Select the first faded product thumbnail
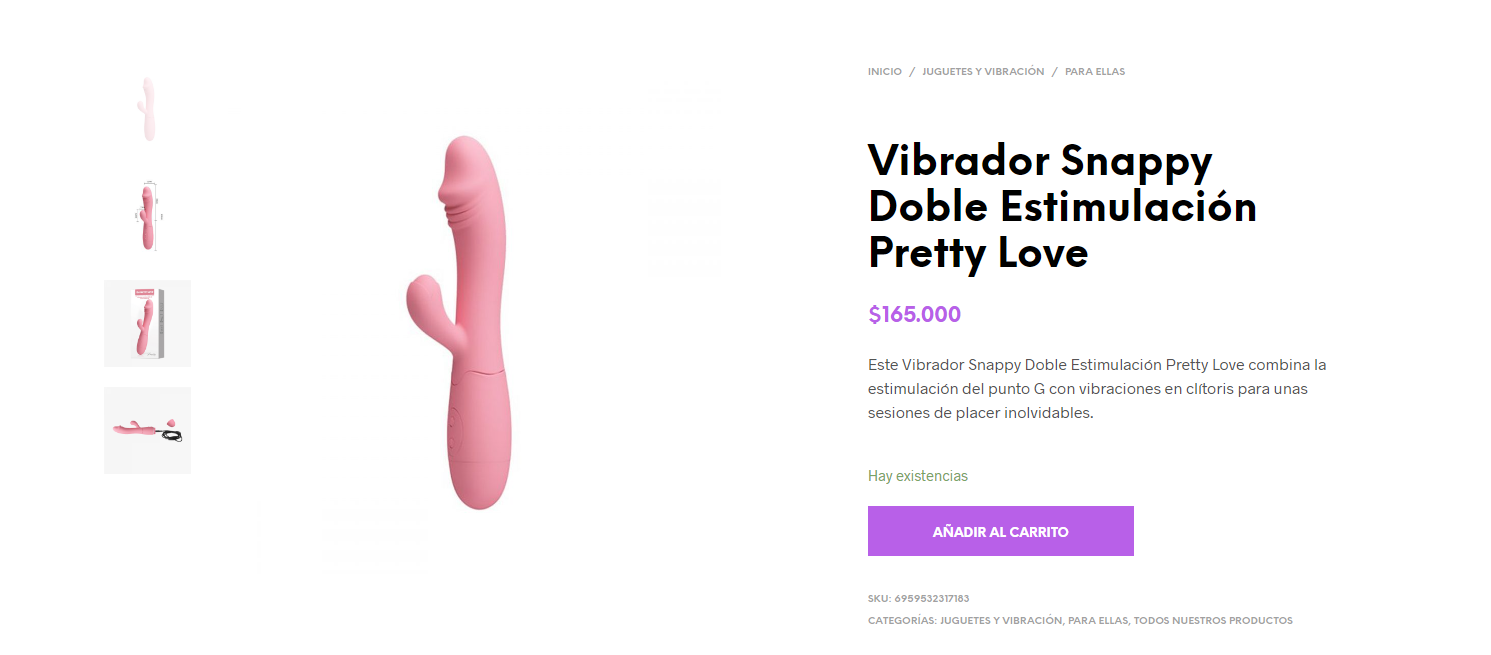This screenshot has height=655, width=1491. pos(147,109)
